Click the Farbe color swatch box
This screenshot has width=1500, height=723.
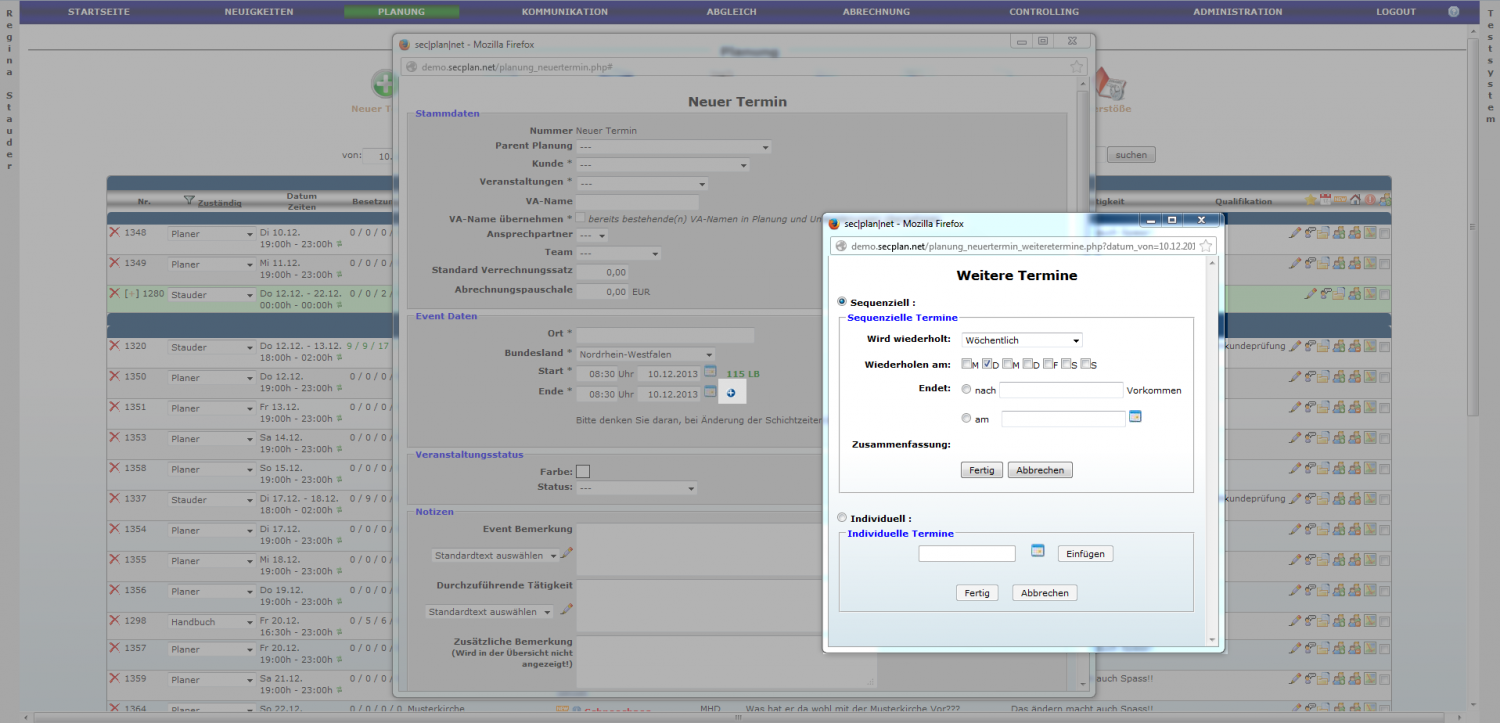(583, 471)
